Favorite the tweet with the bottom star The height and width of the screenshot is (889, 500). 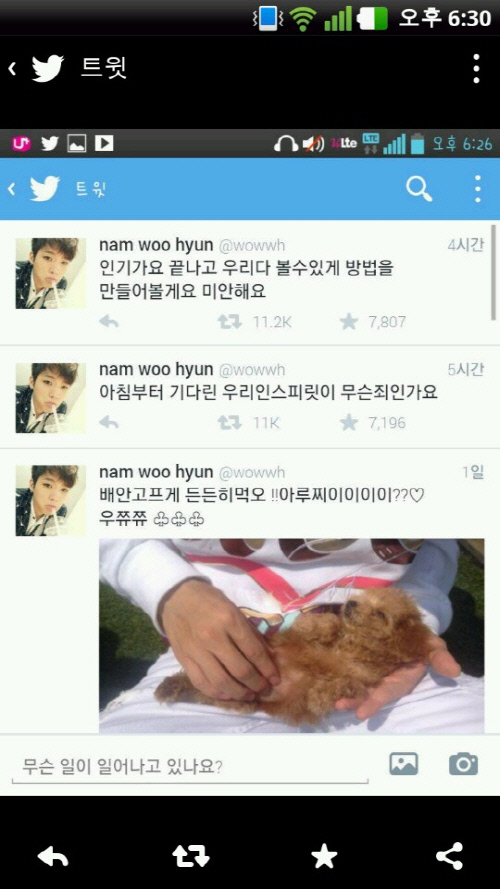(324, 856)
